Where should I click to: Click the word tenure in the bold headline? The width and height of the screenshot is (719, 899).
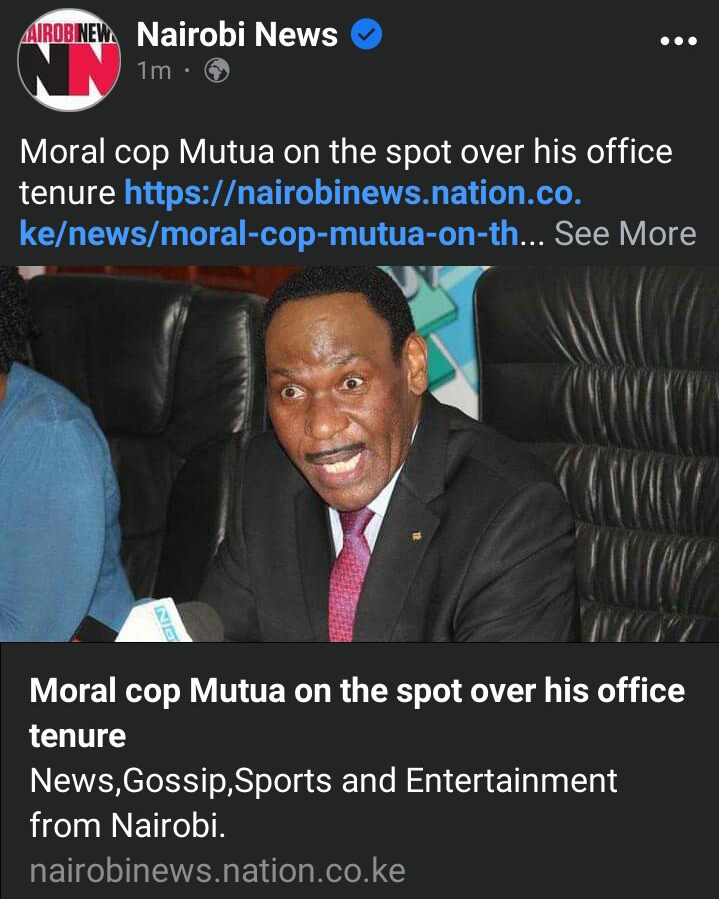tap(77, 736)
